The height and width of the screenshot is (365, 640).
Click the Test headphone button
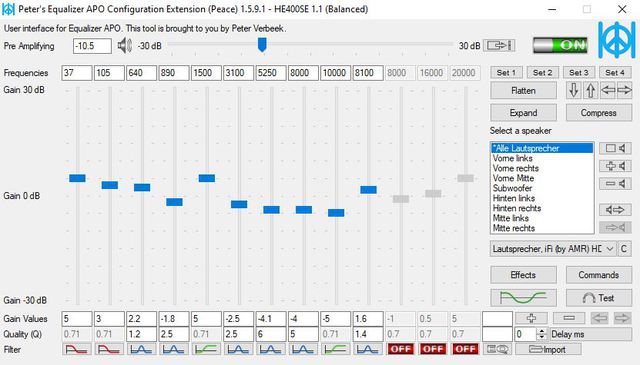[598, 298]
